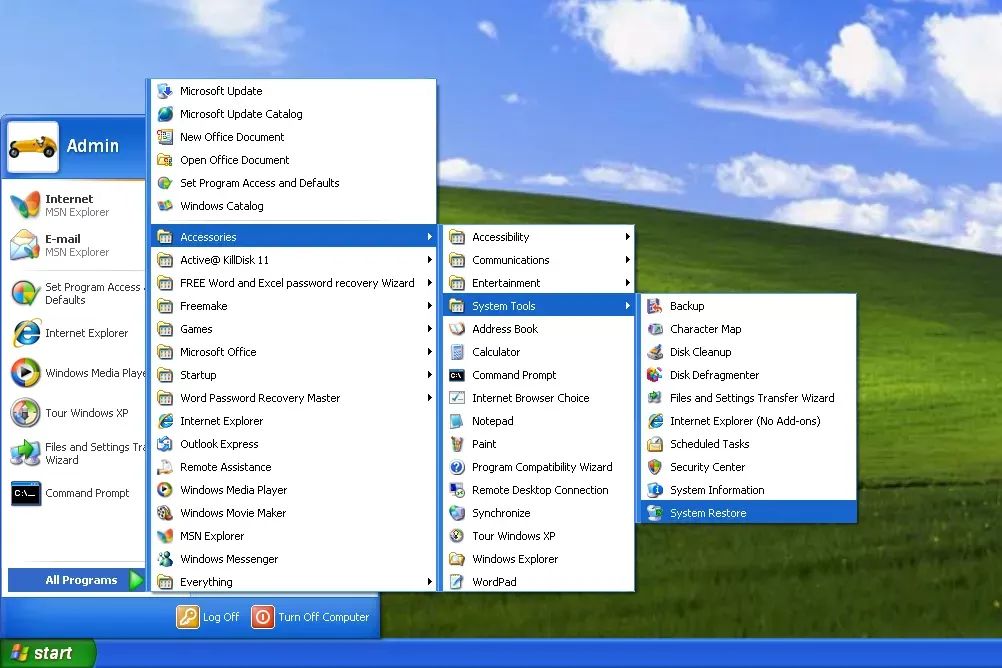The image size is (1002, 668).
Task: Click the Program Compatibility Wizard icon
Action: [x=457, y=467]
